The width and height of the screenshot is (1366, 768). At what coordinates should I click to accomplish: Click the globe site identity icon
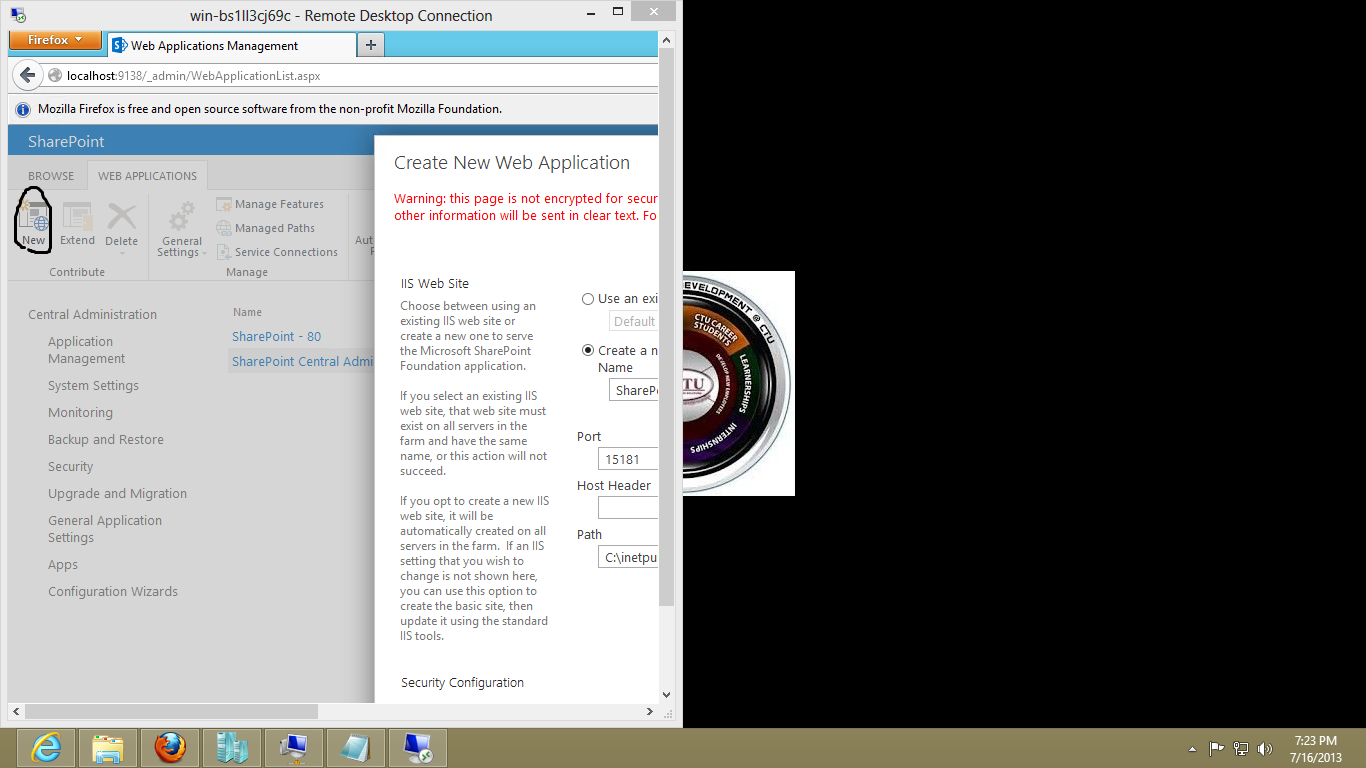coord(56,76)
